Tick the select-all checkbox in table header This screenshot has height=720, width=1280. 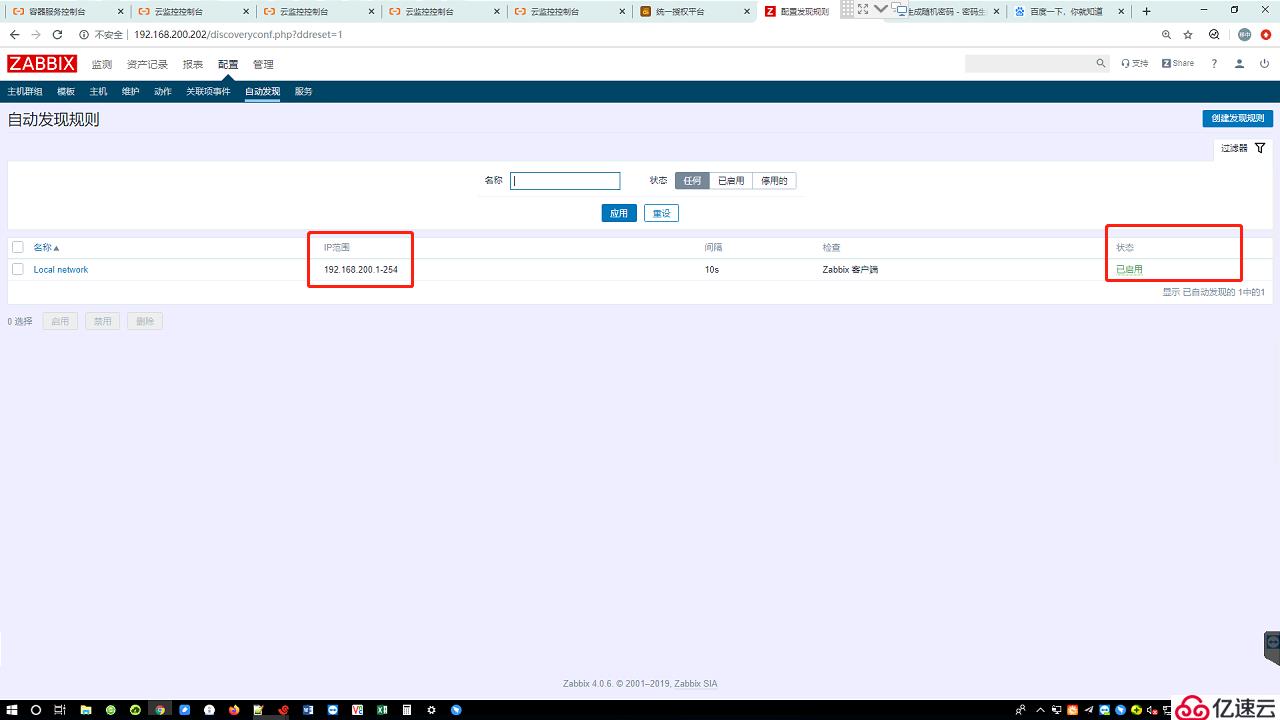pyautogui.click(x=17, y=247)
